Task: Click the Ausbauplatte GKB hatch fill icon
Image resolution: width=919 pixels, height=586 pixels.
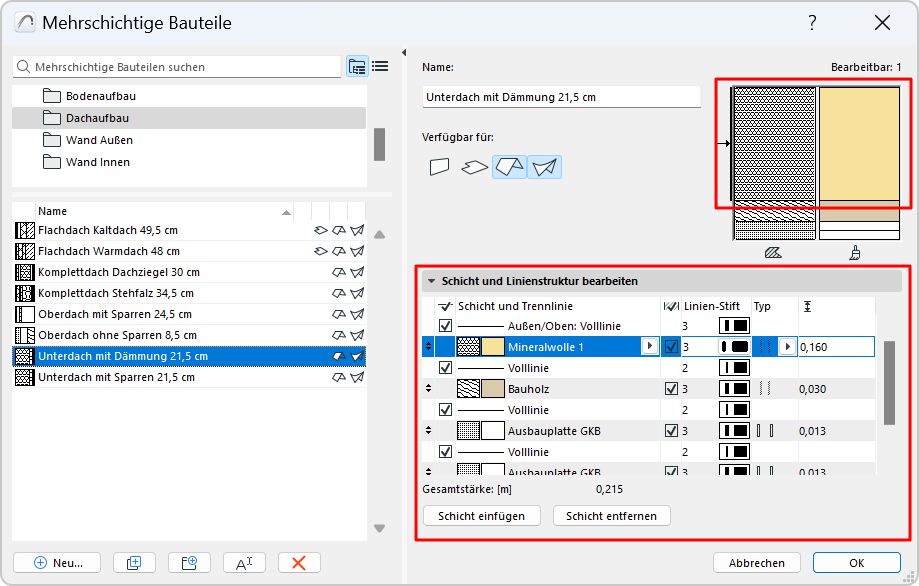Action: point(468,431)
